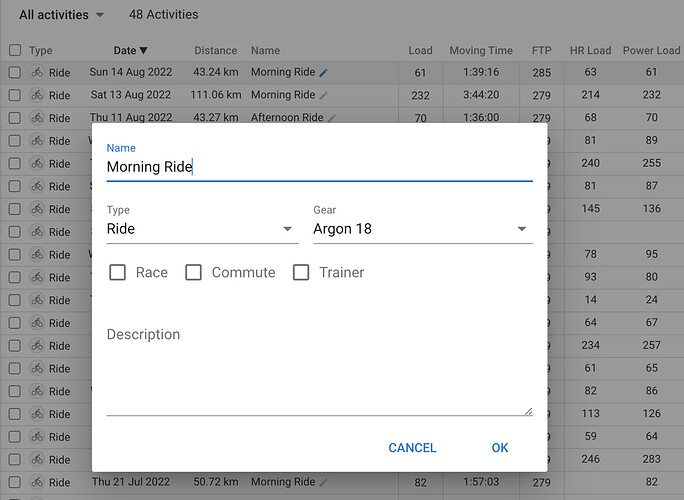Sort by Moving Time column header
The image size is (684, 500).
pyautogui.click(x=481, y=51)
